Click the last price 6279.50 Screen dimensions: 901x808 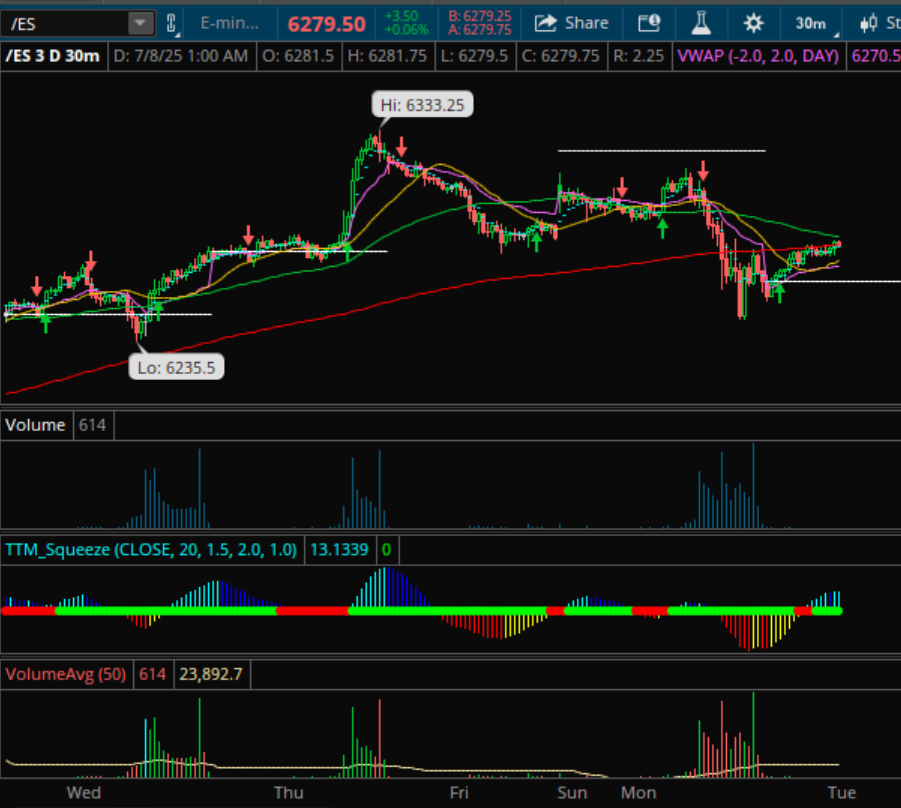(x=326, y=24)
